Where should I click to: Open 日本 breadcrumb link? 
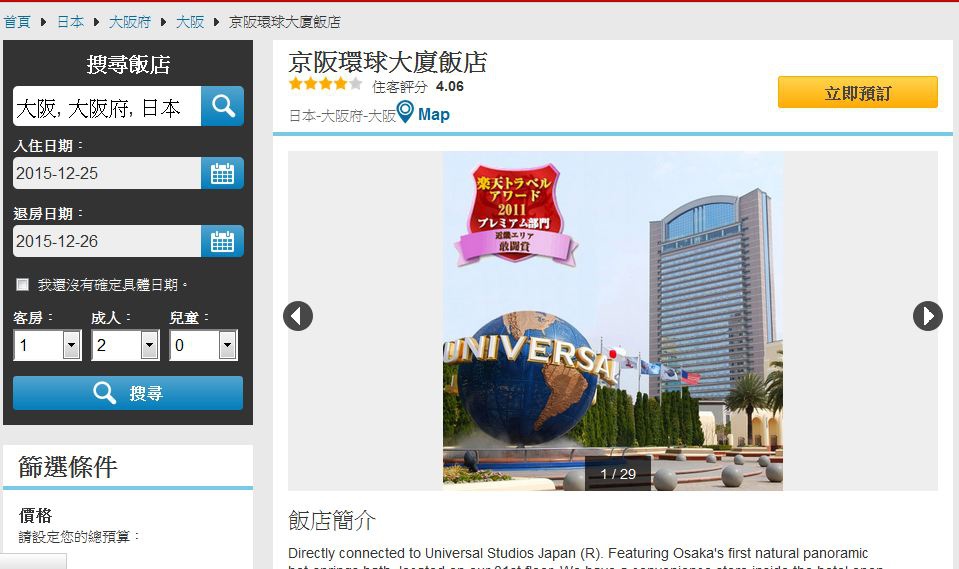tap(70, 22)
